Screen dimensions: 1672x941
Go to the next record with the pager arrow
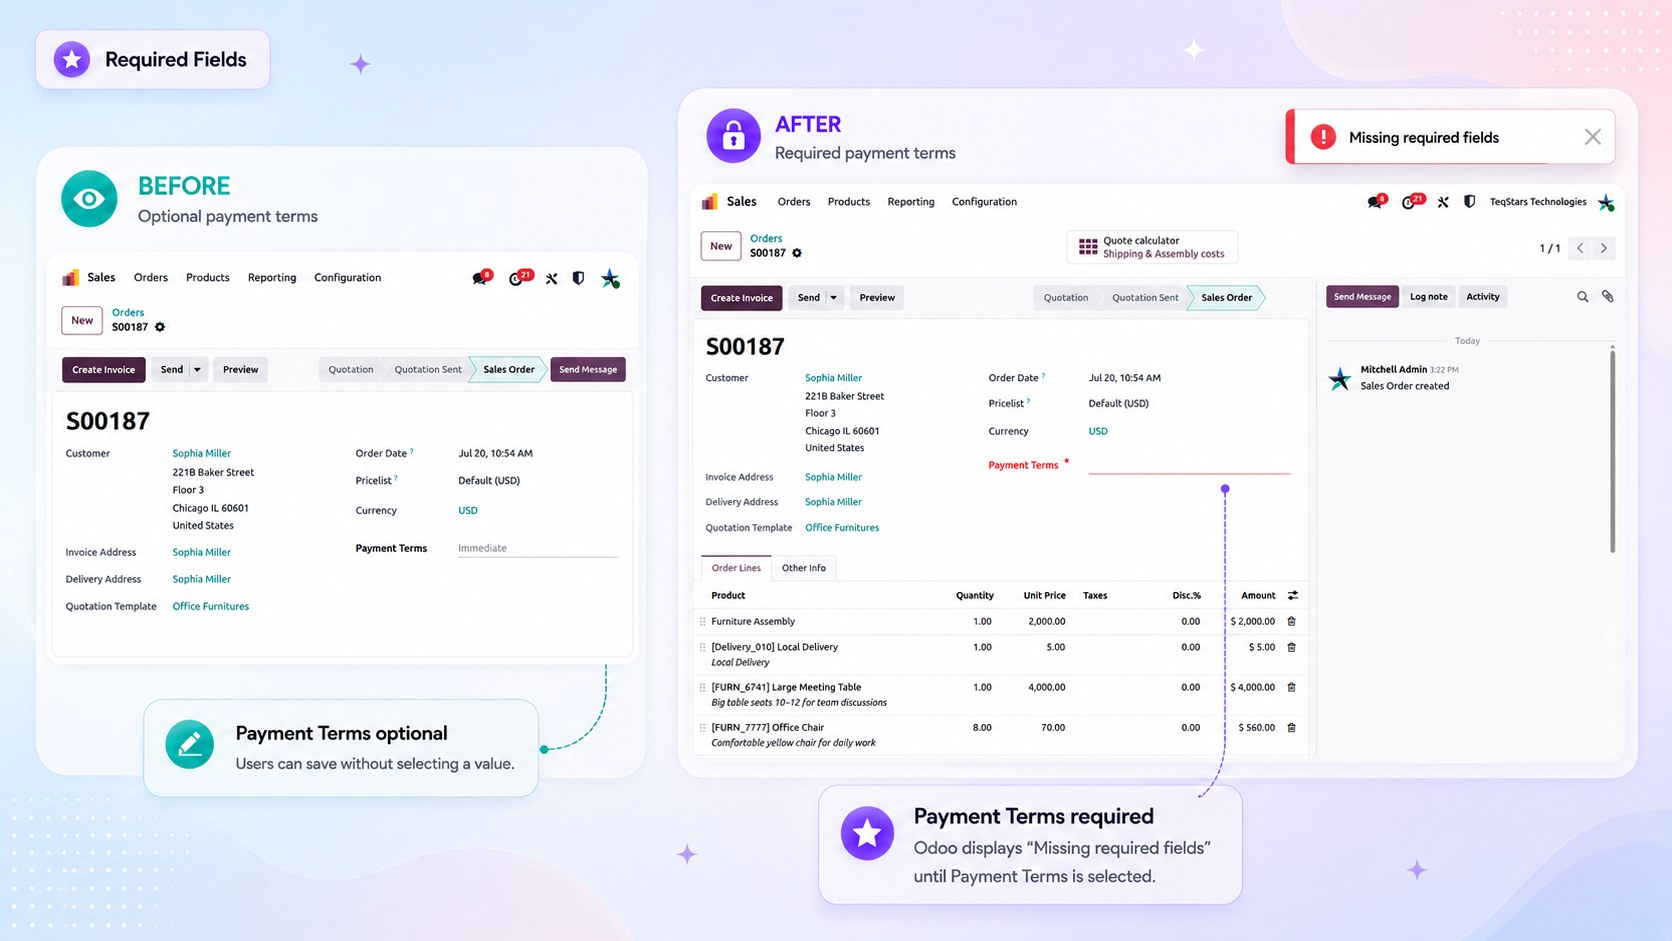point(1603,248)
